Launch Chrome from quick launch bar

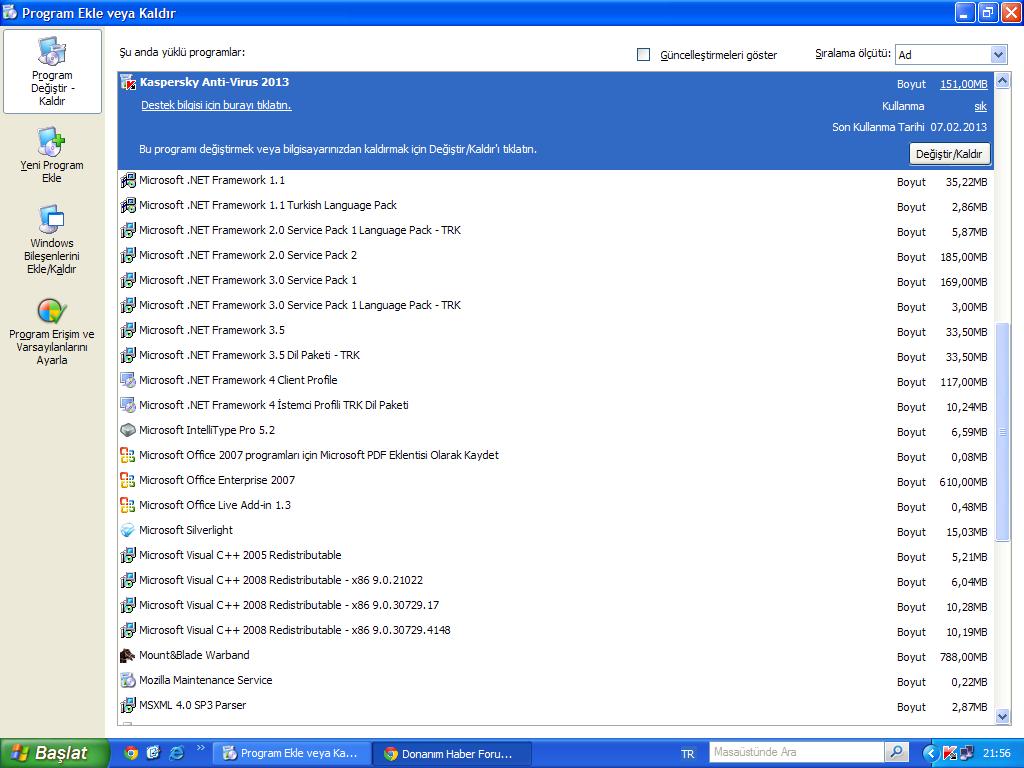click(x=131, y=753)
